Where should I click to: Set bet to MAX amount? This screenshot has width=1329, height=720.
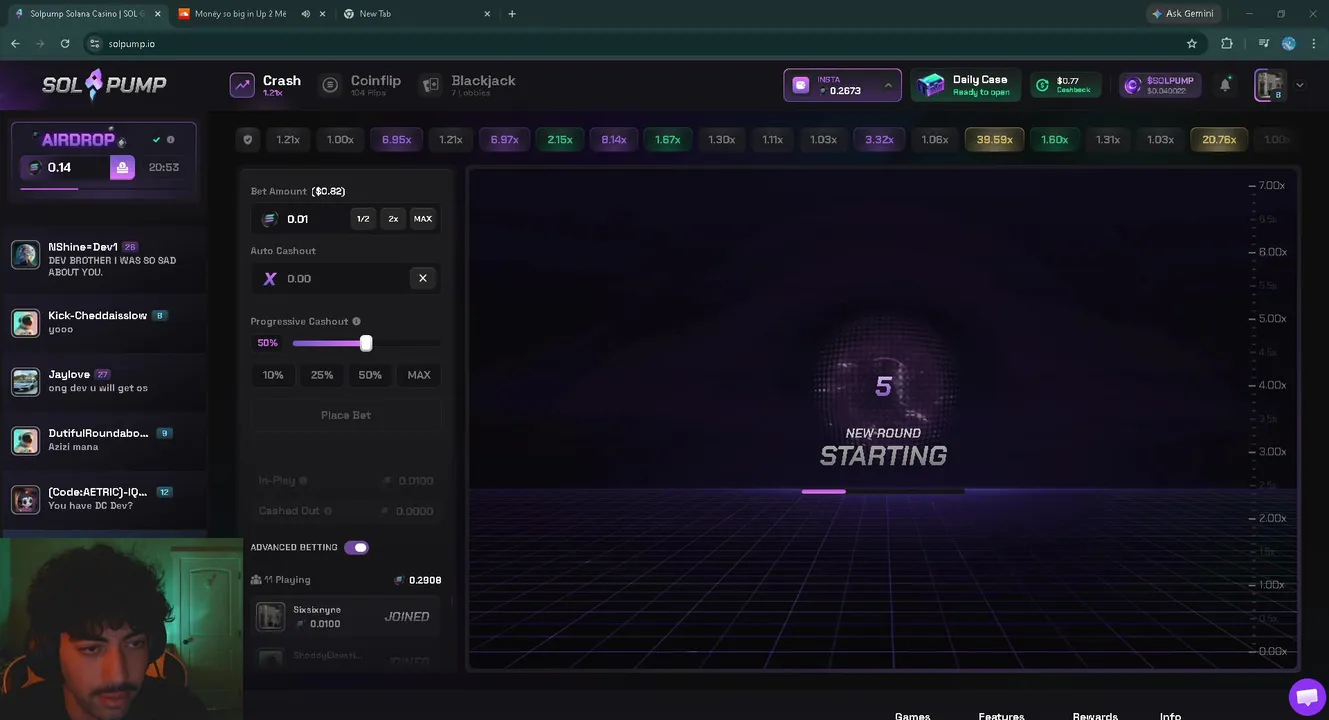[x=423, y=219]
